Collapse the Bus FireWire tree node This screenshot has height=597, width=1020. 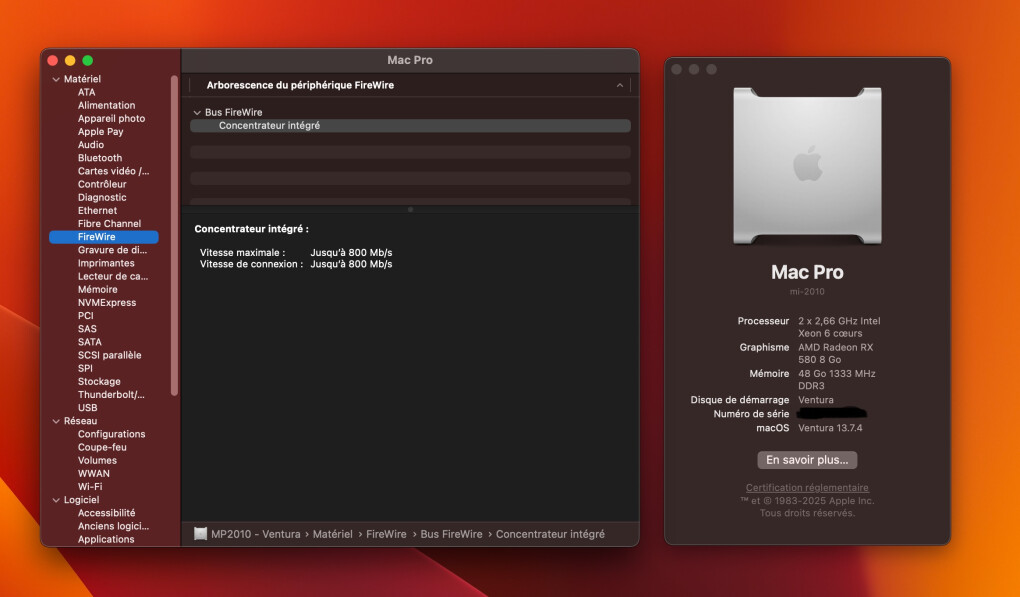[x=197, y=113]
